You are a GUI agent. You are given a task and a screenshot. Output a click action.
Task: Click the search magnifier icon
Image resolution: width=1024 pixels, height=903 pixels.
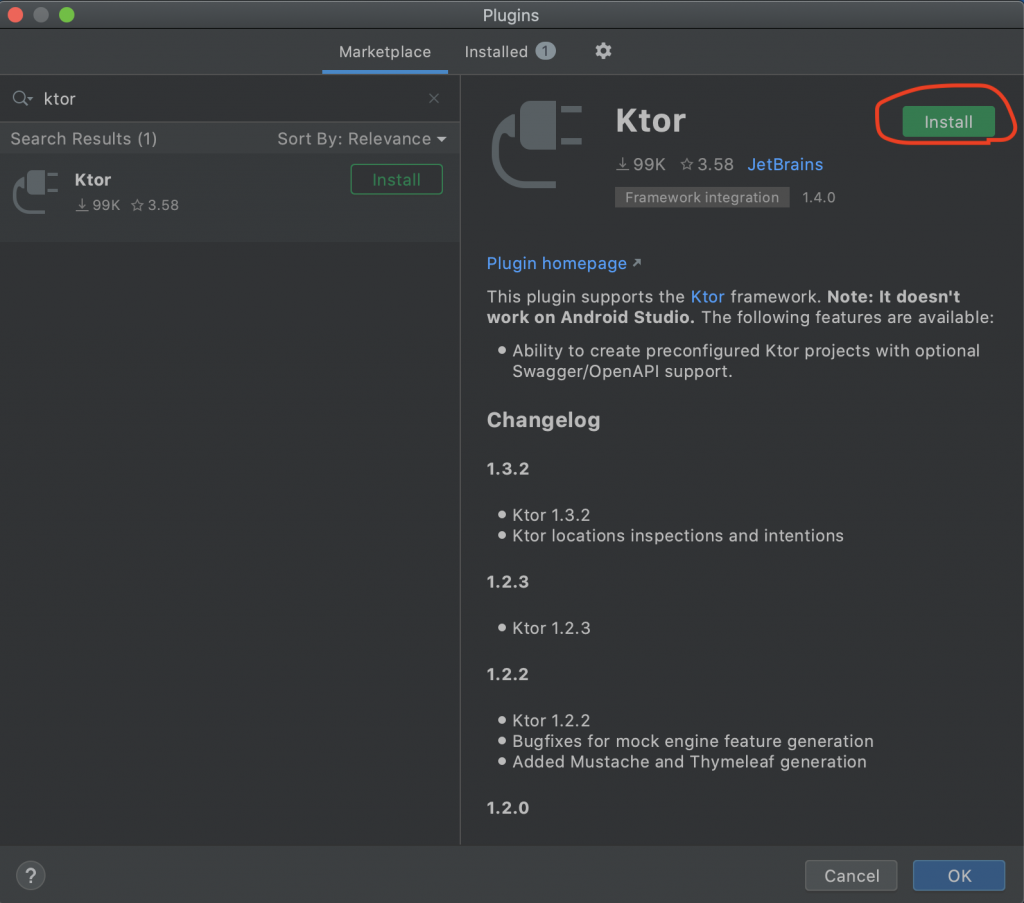[x=22, y=99]
